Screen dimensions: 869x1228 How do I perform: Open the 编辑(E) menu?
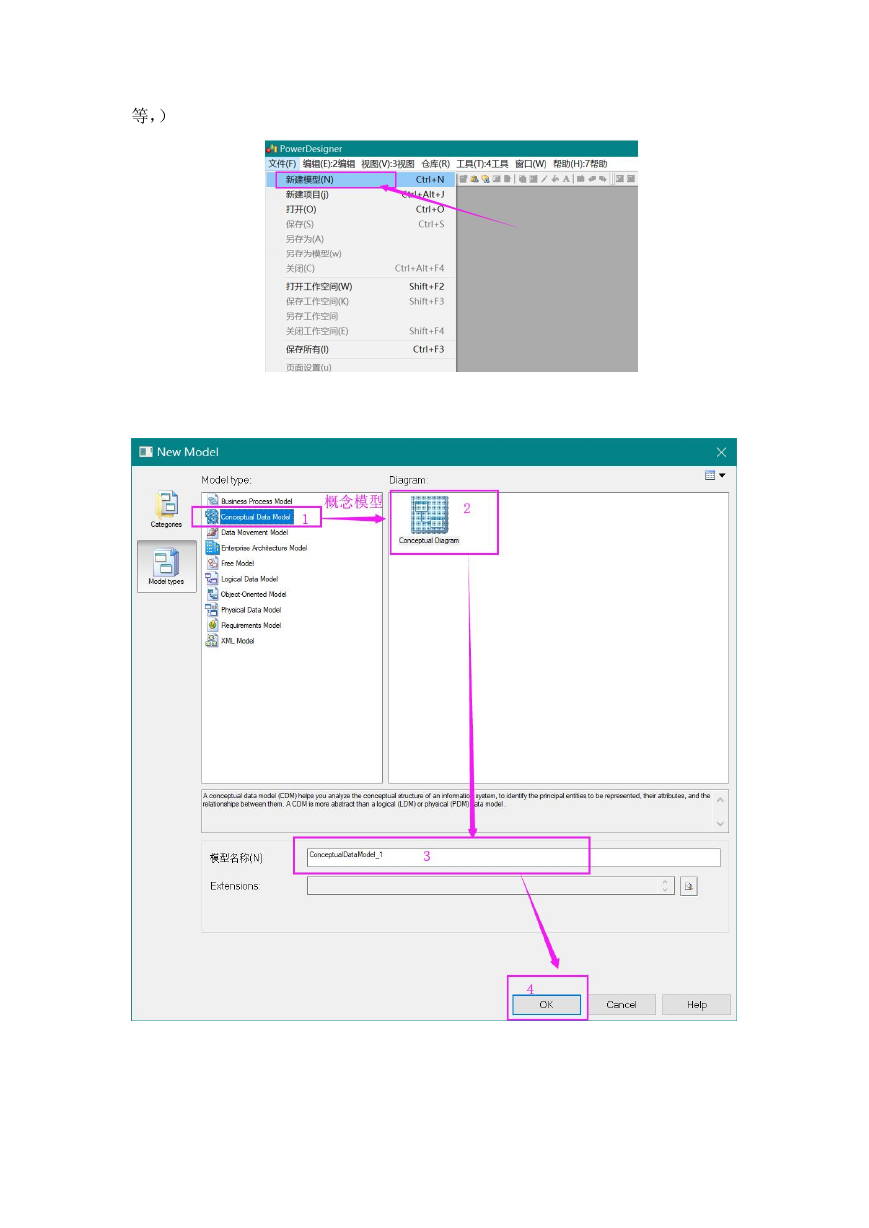coord(329,164)
